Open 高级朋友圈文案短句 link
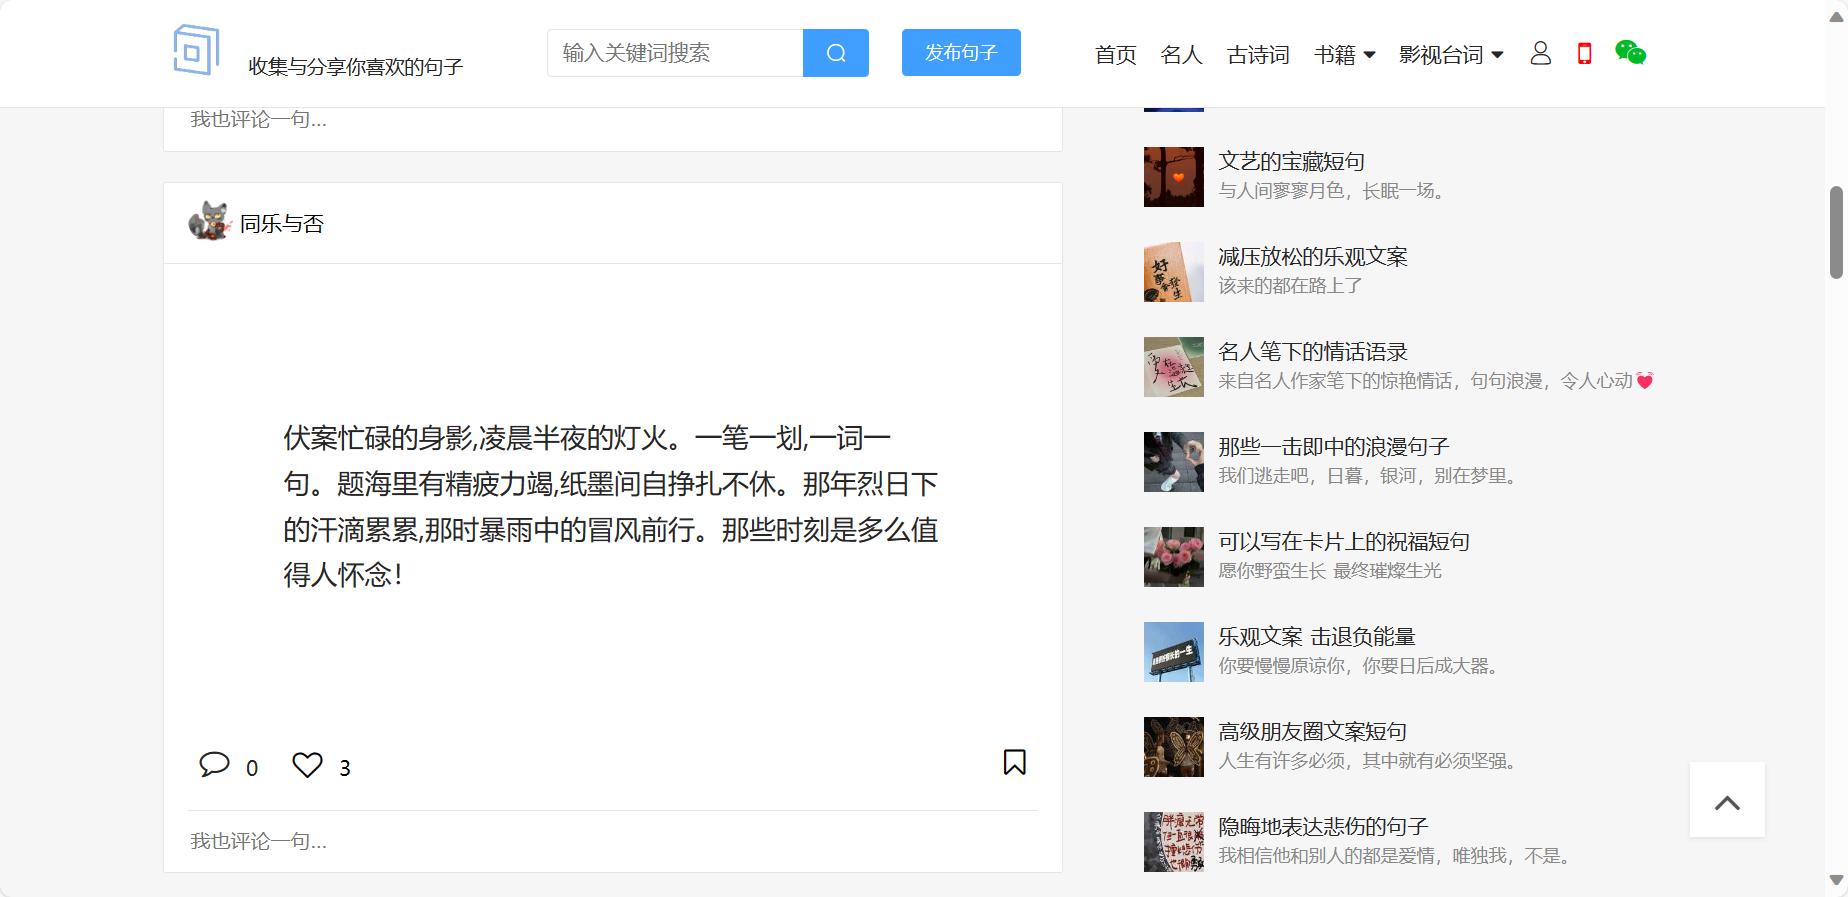 (1312, 731)
